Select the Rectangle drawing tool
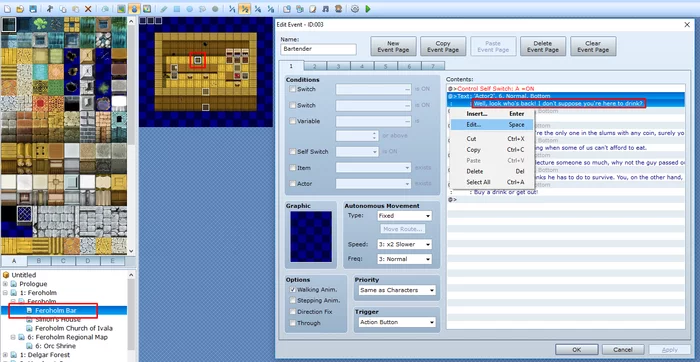The width and height of the screenshot is (700, 362). 177,8
